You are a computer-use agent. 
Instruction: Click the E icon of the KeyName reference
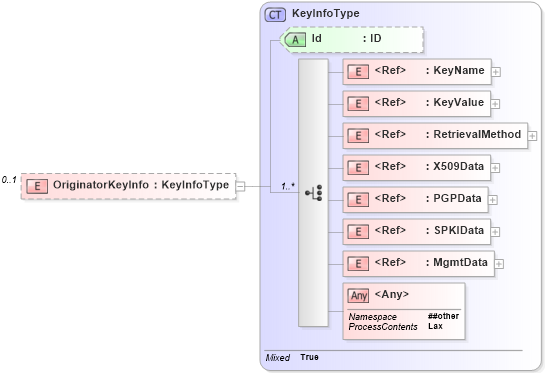[358, 72]
